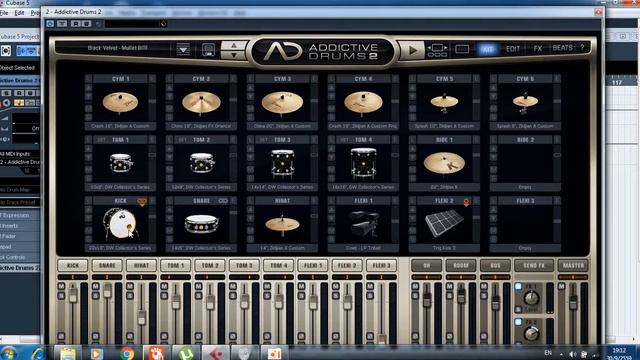
Task: Select the TOM 4 floor tom image
Action: [363, 163]
